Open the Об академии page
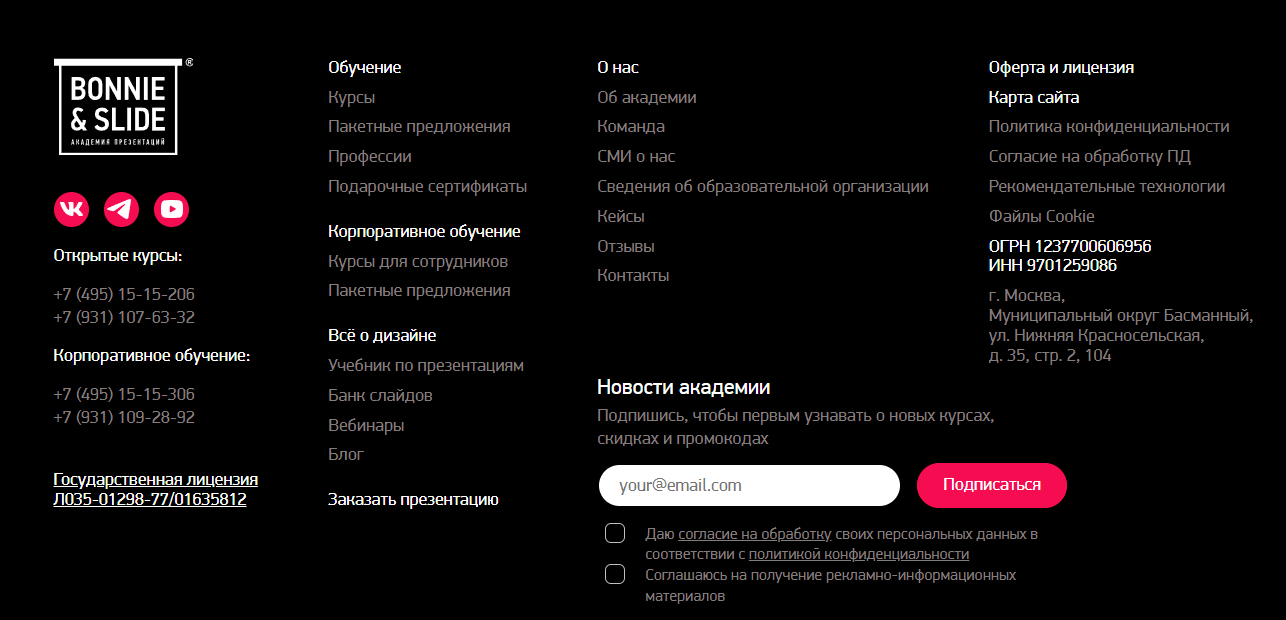1286x620 pixels. pyautogui.click(x=646, y=97)
